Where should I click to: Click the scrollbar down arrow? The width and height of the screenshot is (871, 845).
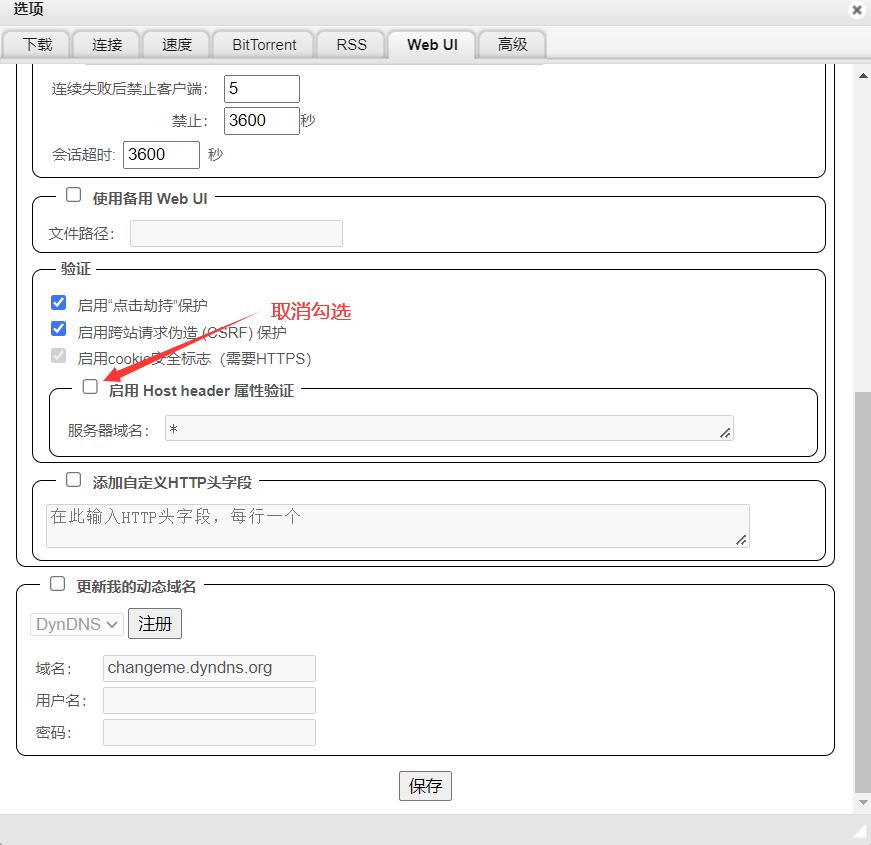coord(862,802)
